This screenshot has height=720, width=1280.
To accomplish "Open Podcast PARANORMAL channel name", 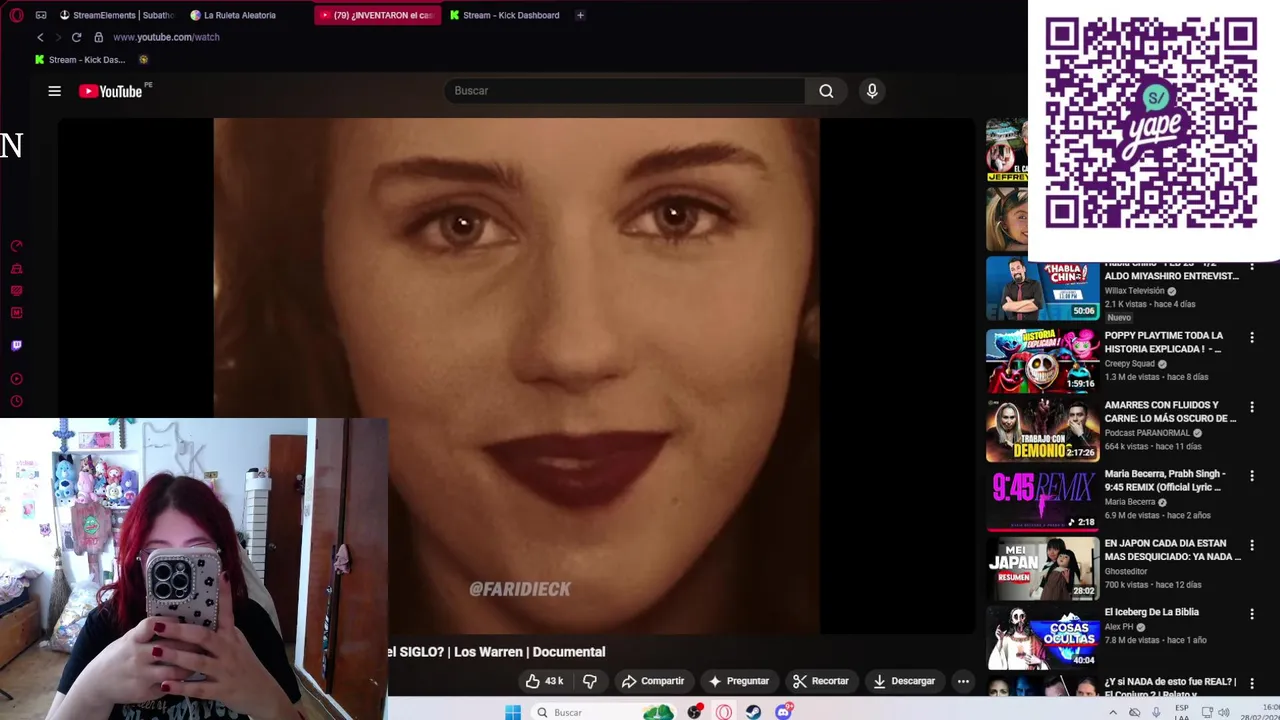I will coord(1148,433).
